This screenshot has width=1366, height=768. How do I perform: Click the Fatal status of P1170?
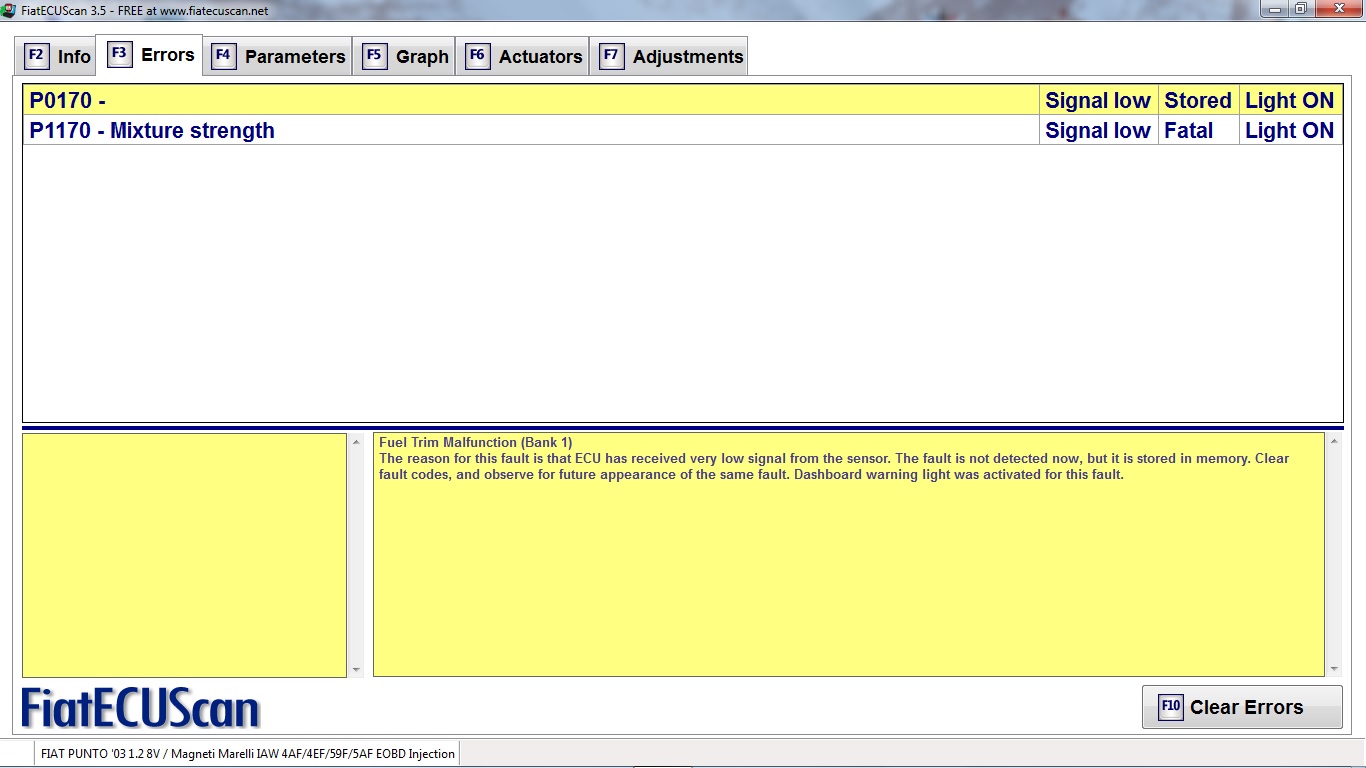coord(1188,131)
